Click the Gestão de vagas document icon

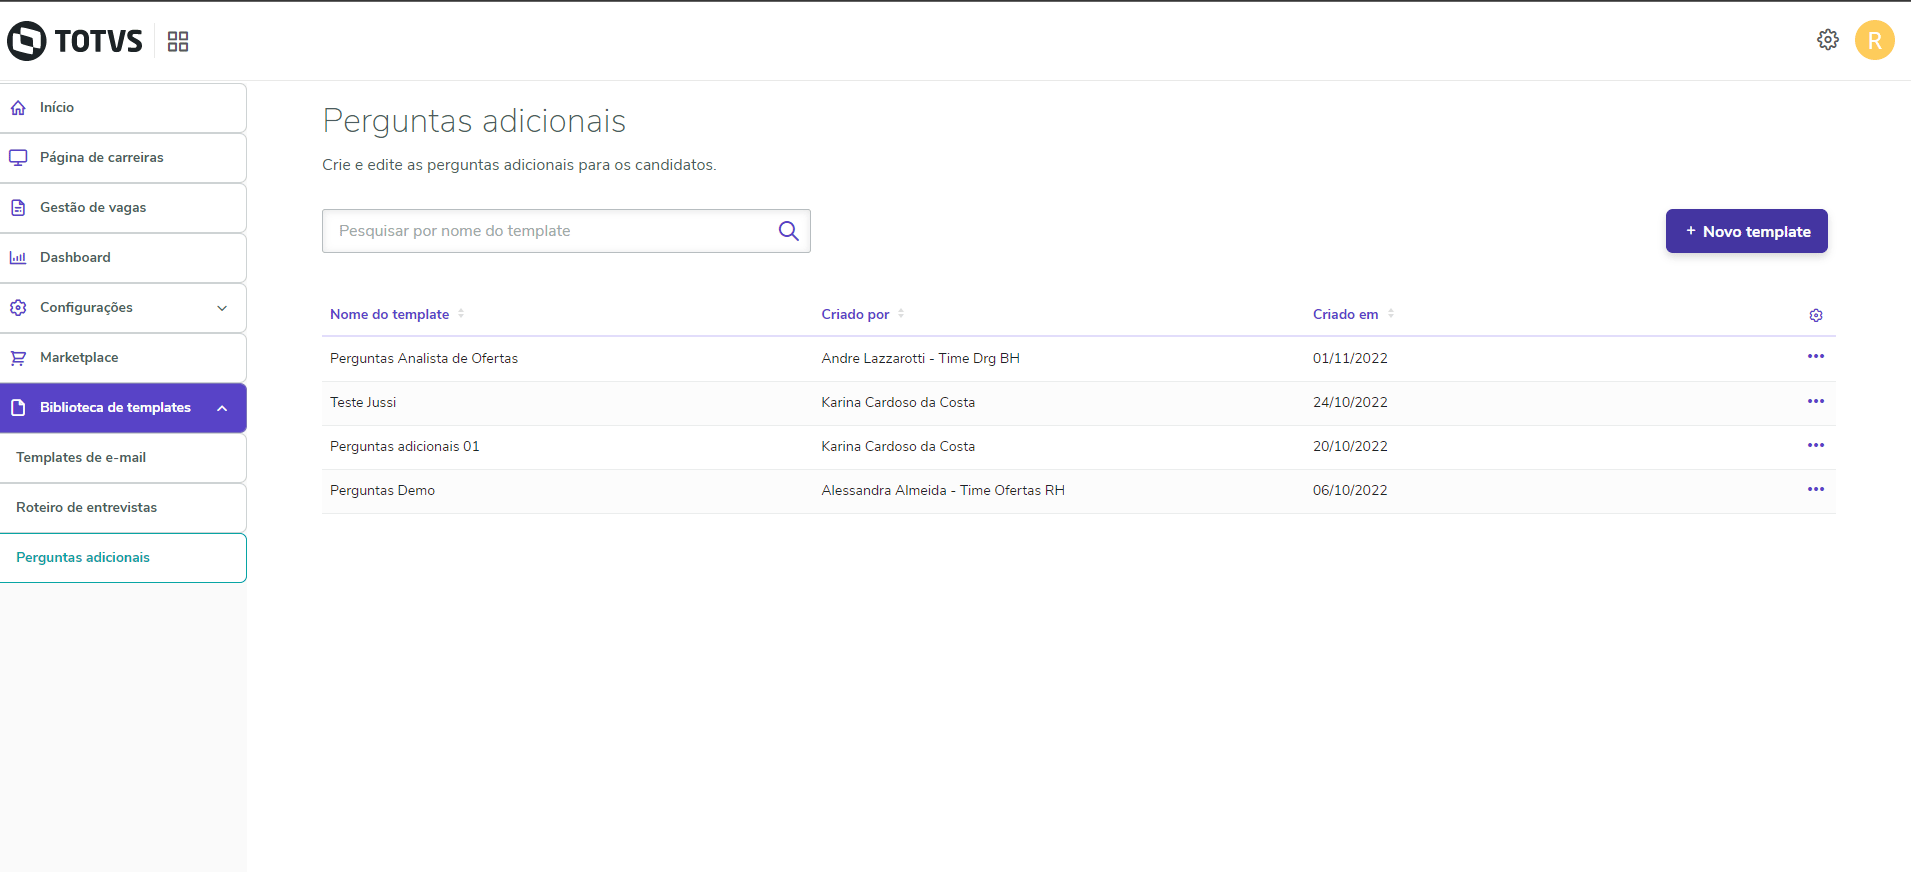pos(18,208)
